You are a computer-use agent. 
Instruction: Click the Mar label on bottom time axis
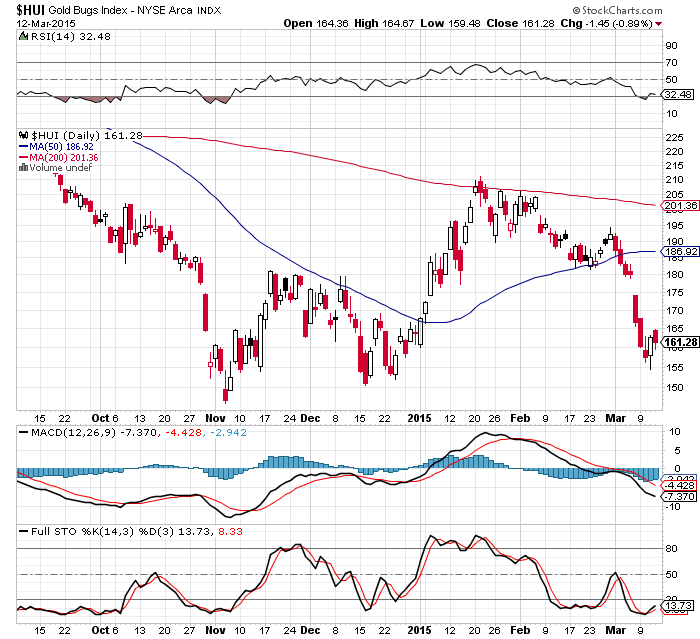pyautogui.click(x=615, y=630)
